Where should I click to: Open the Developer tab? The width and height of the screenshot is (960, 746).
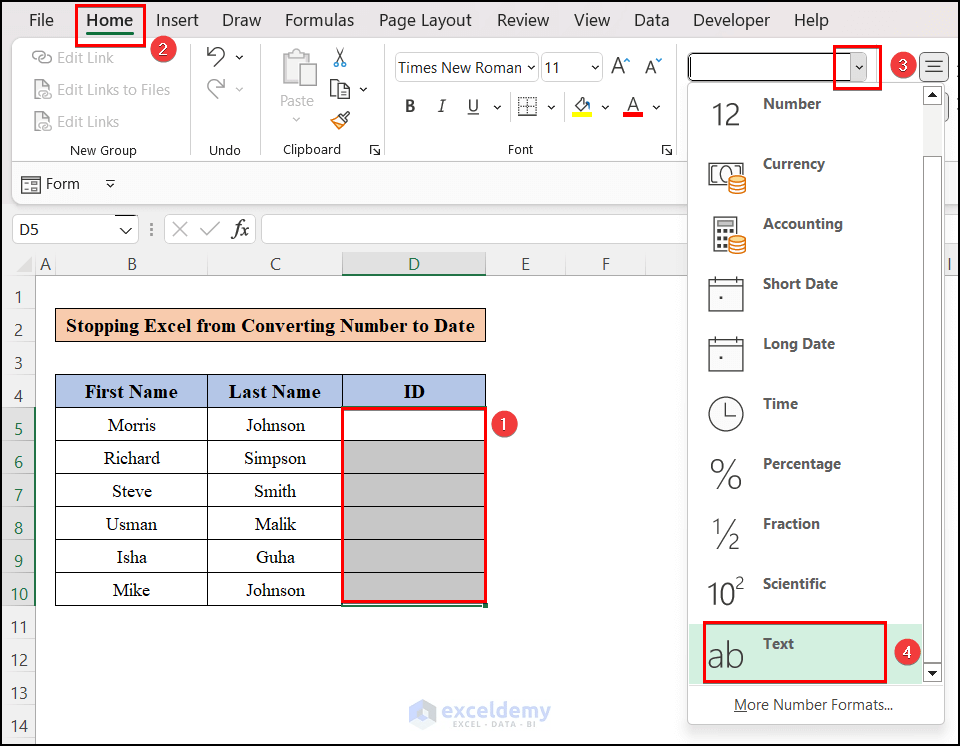click(731, 19)
